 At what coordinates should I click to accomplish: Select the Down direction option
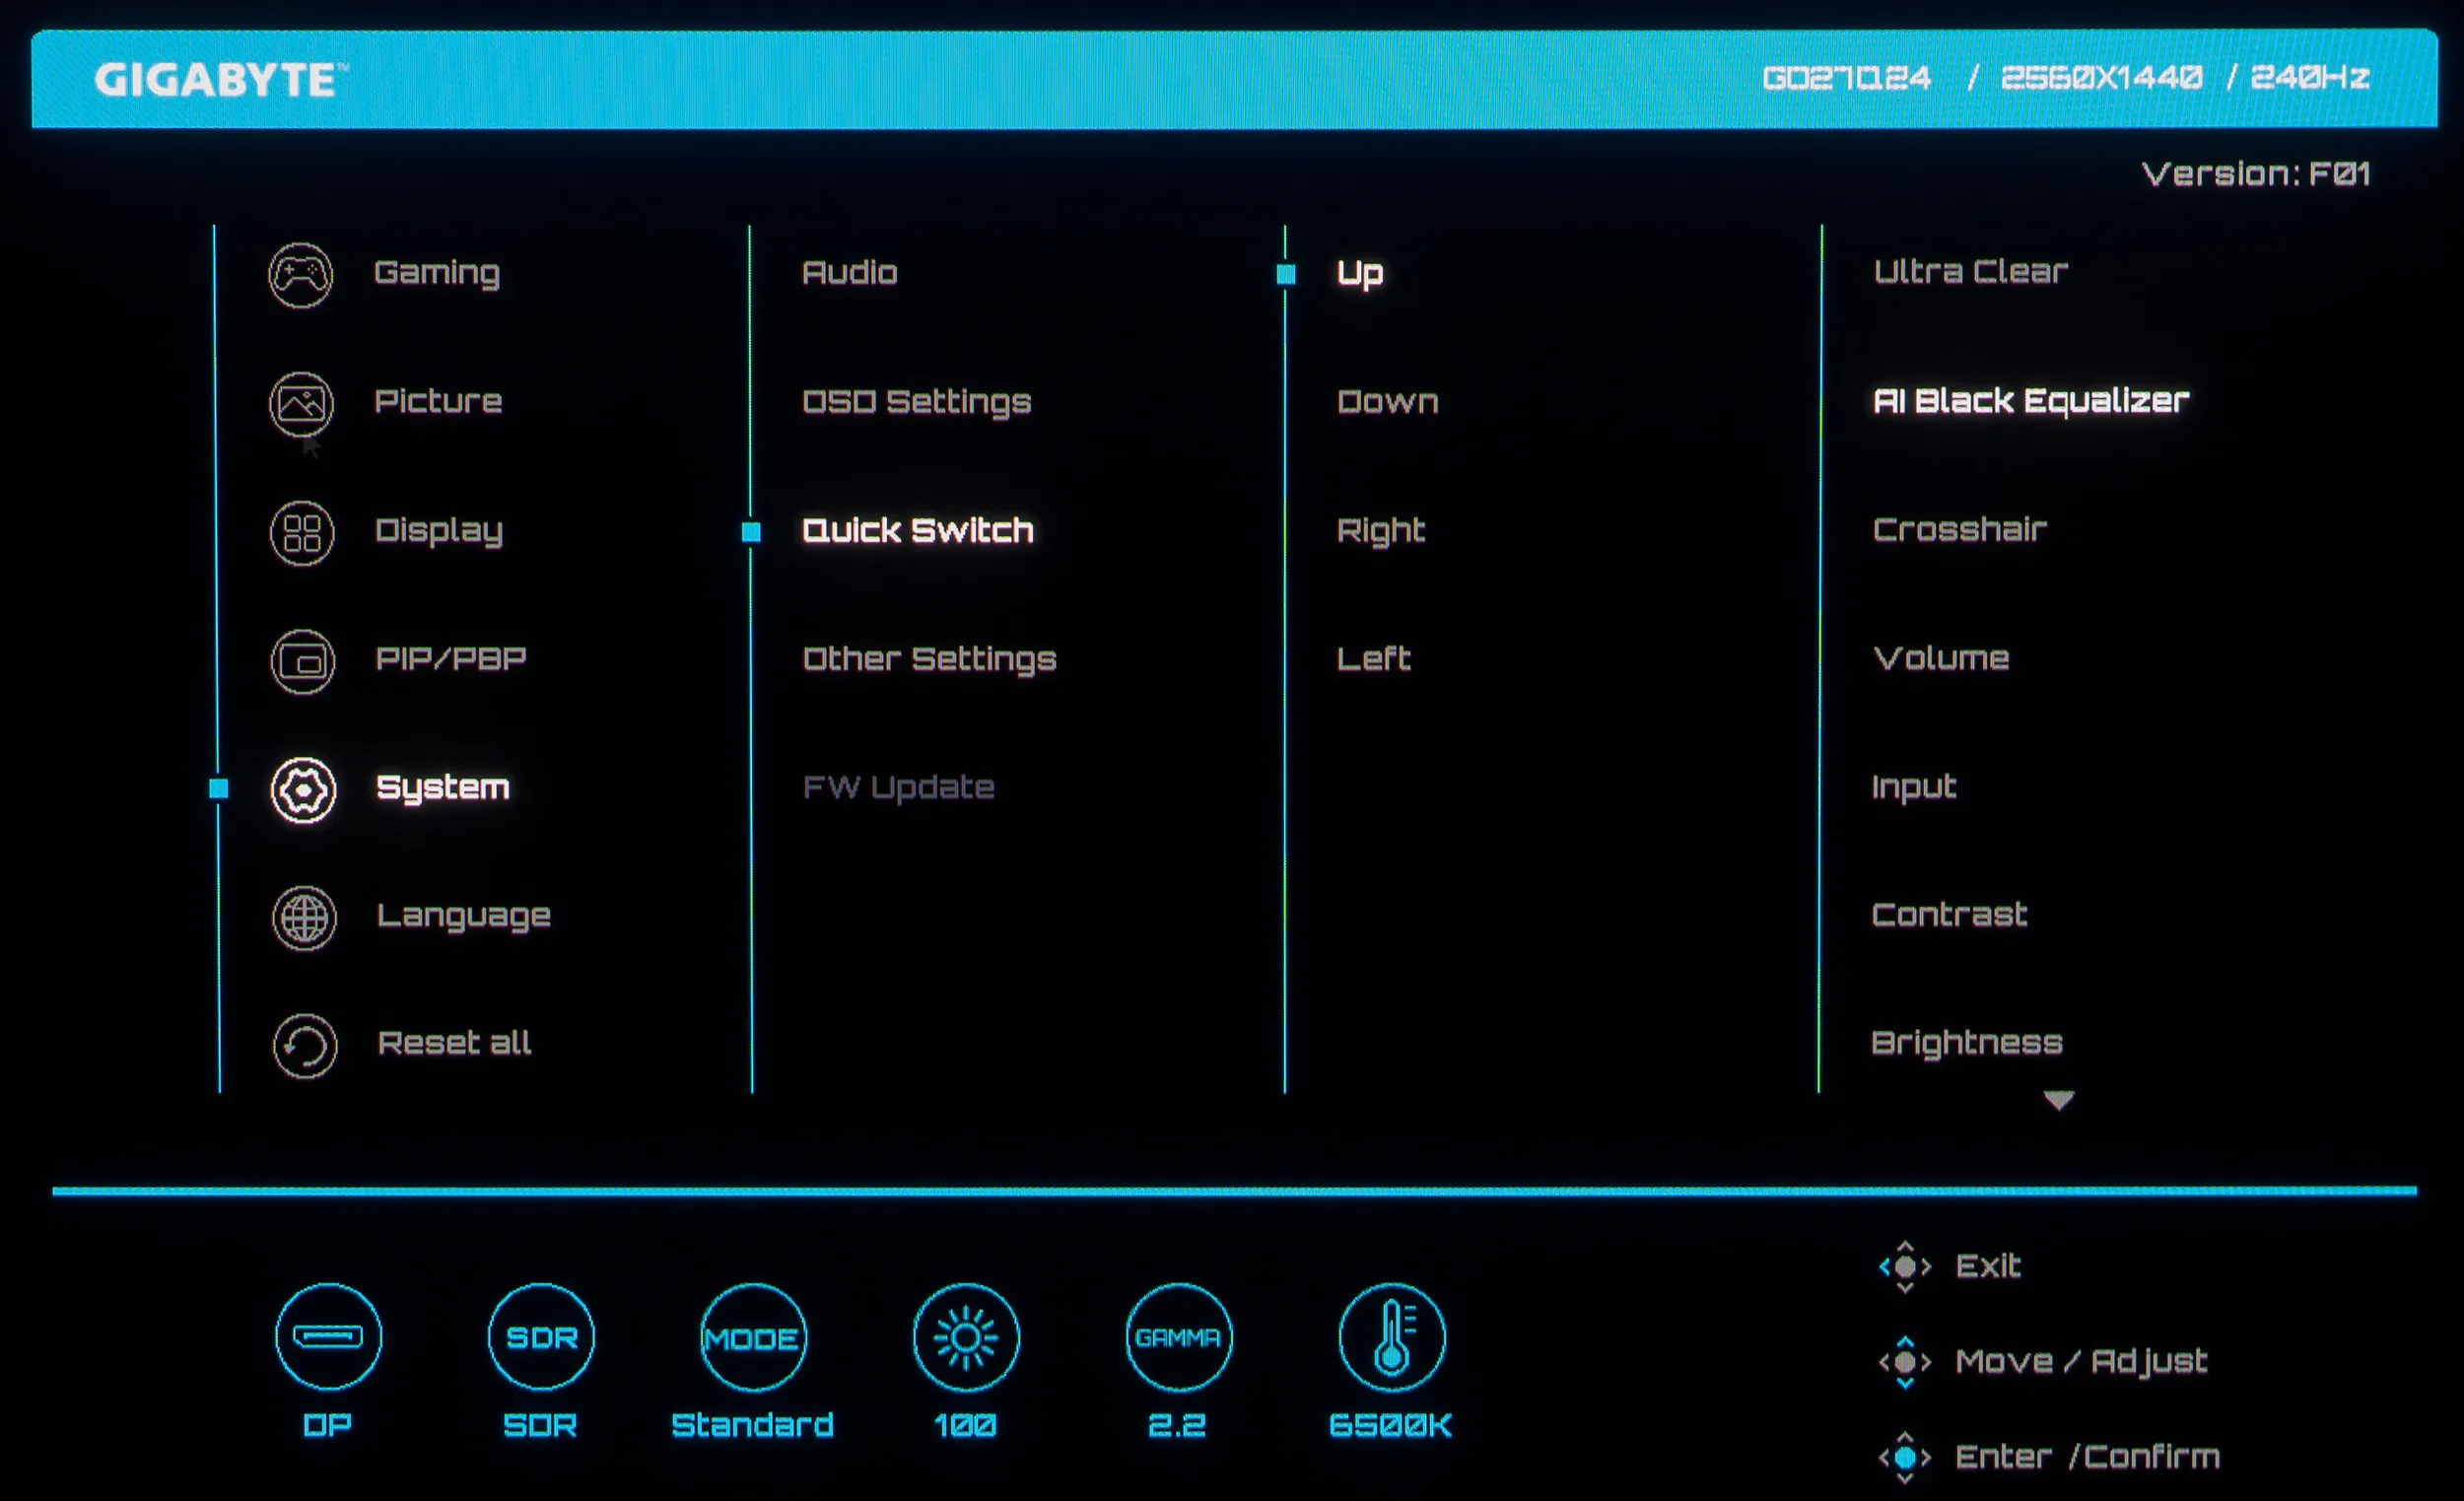pos(1387,402)
